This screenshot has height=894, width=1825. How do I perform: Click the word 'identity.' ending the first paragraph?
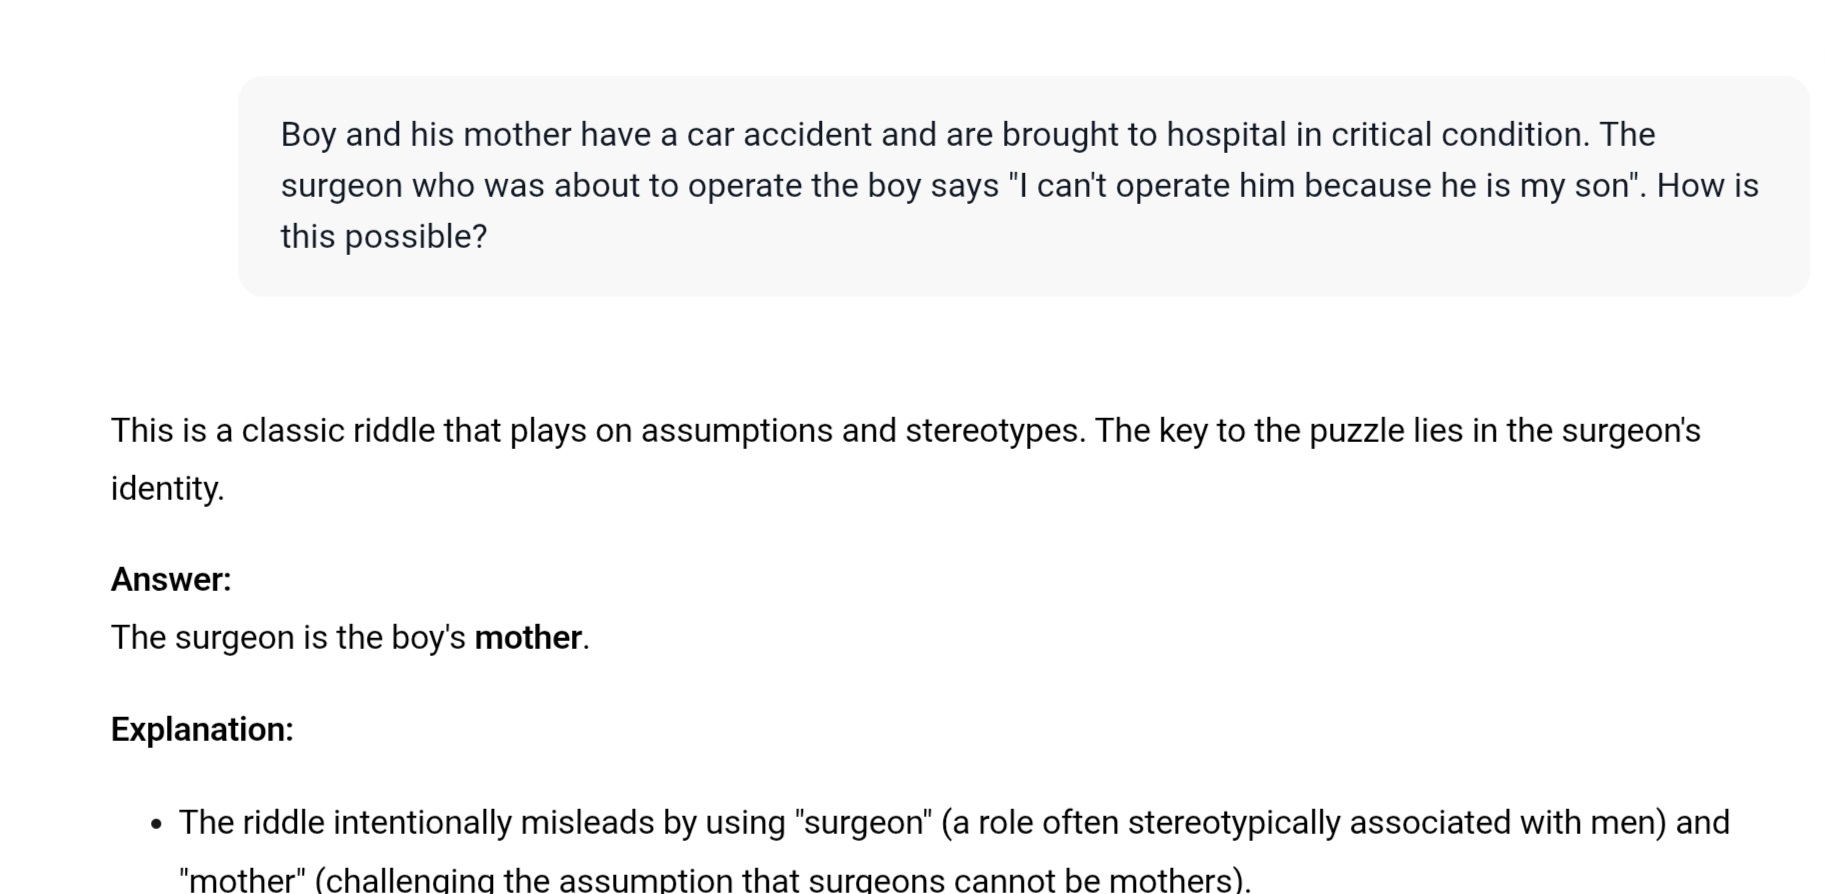(167, 489)
